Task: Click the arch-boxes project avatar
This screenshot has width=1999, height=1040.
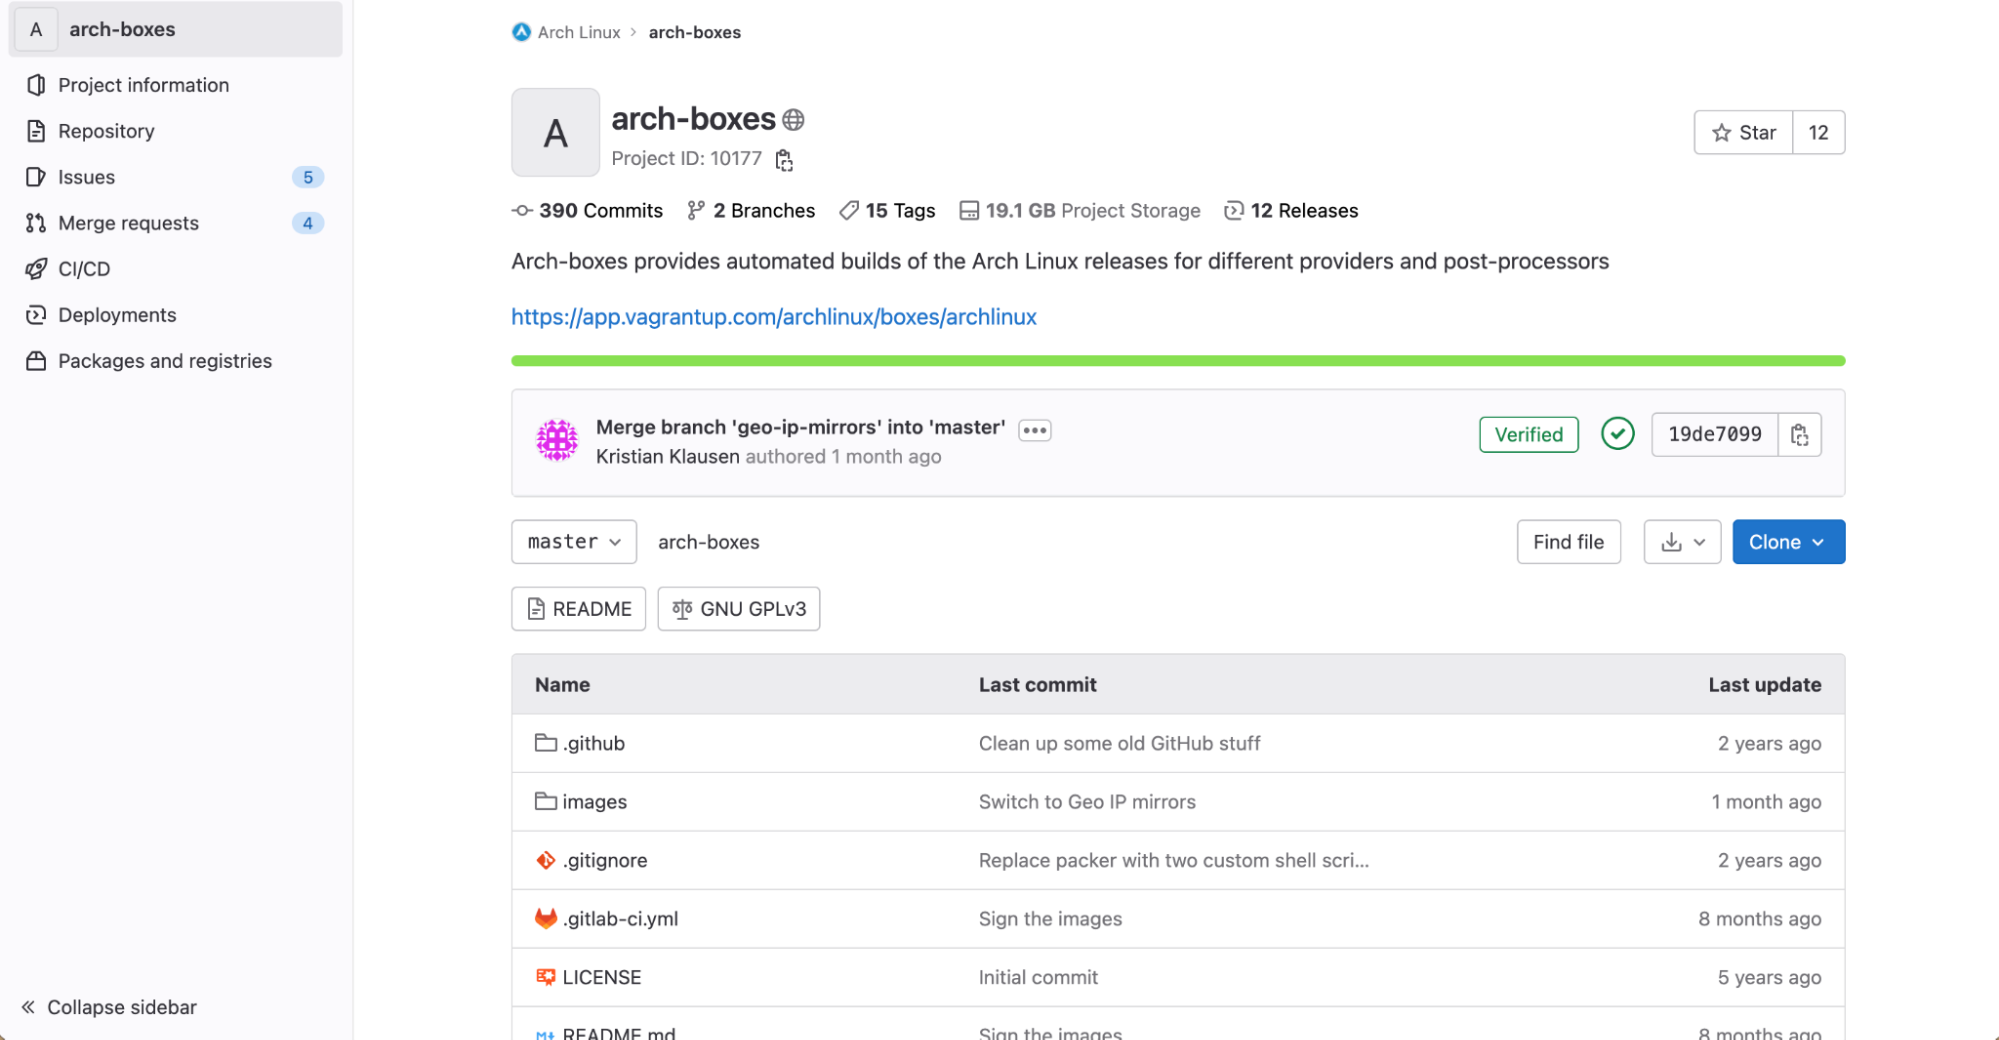Action: (555, 133)
